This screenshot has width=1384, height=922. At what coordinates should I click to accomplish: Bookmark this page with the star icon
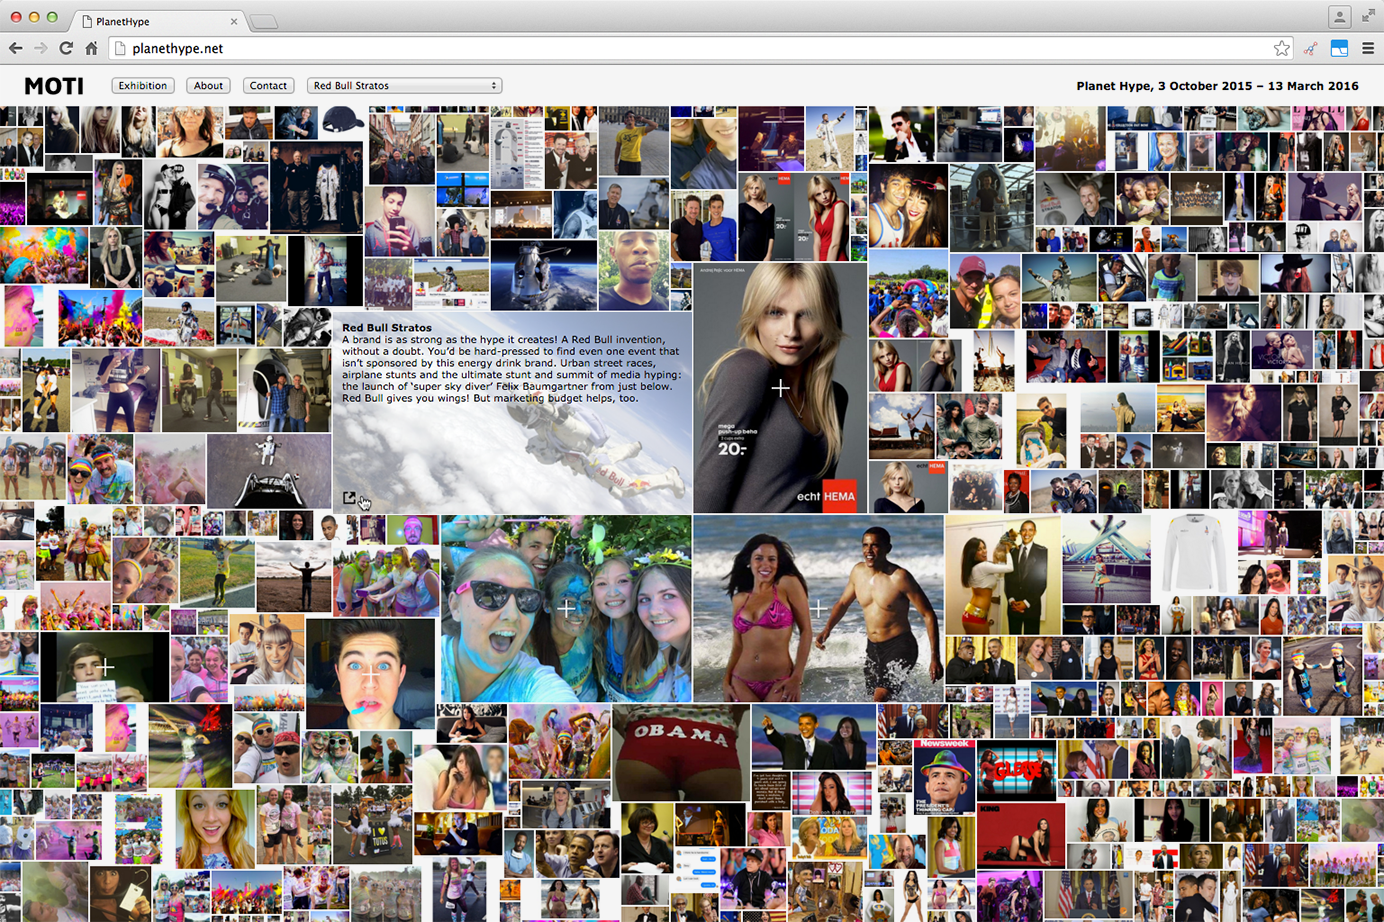[1281, 48]
